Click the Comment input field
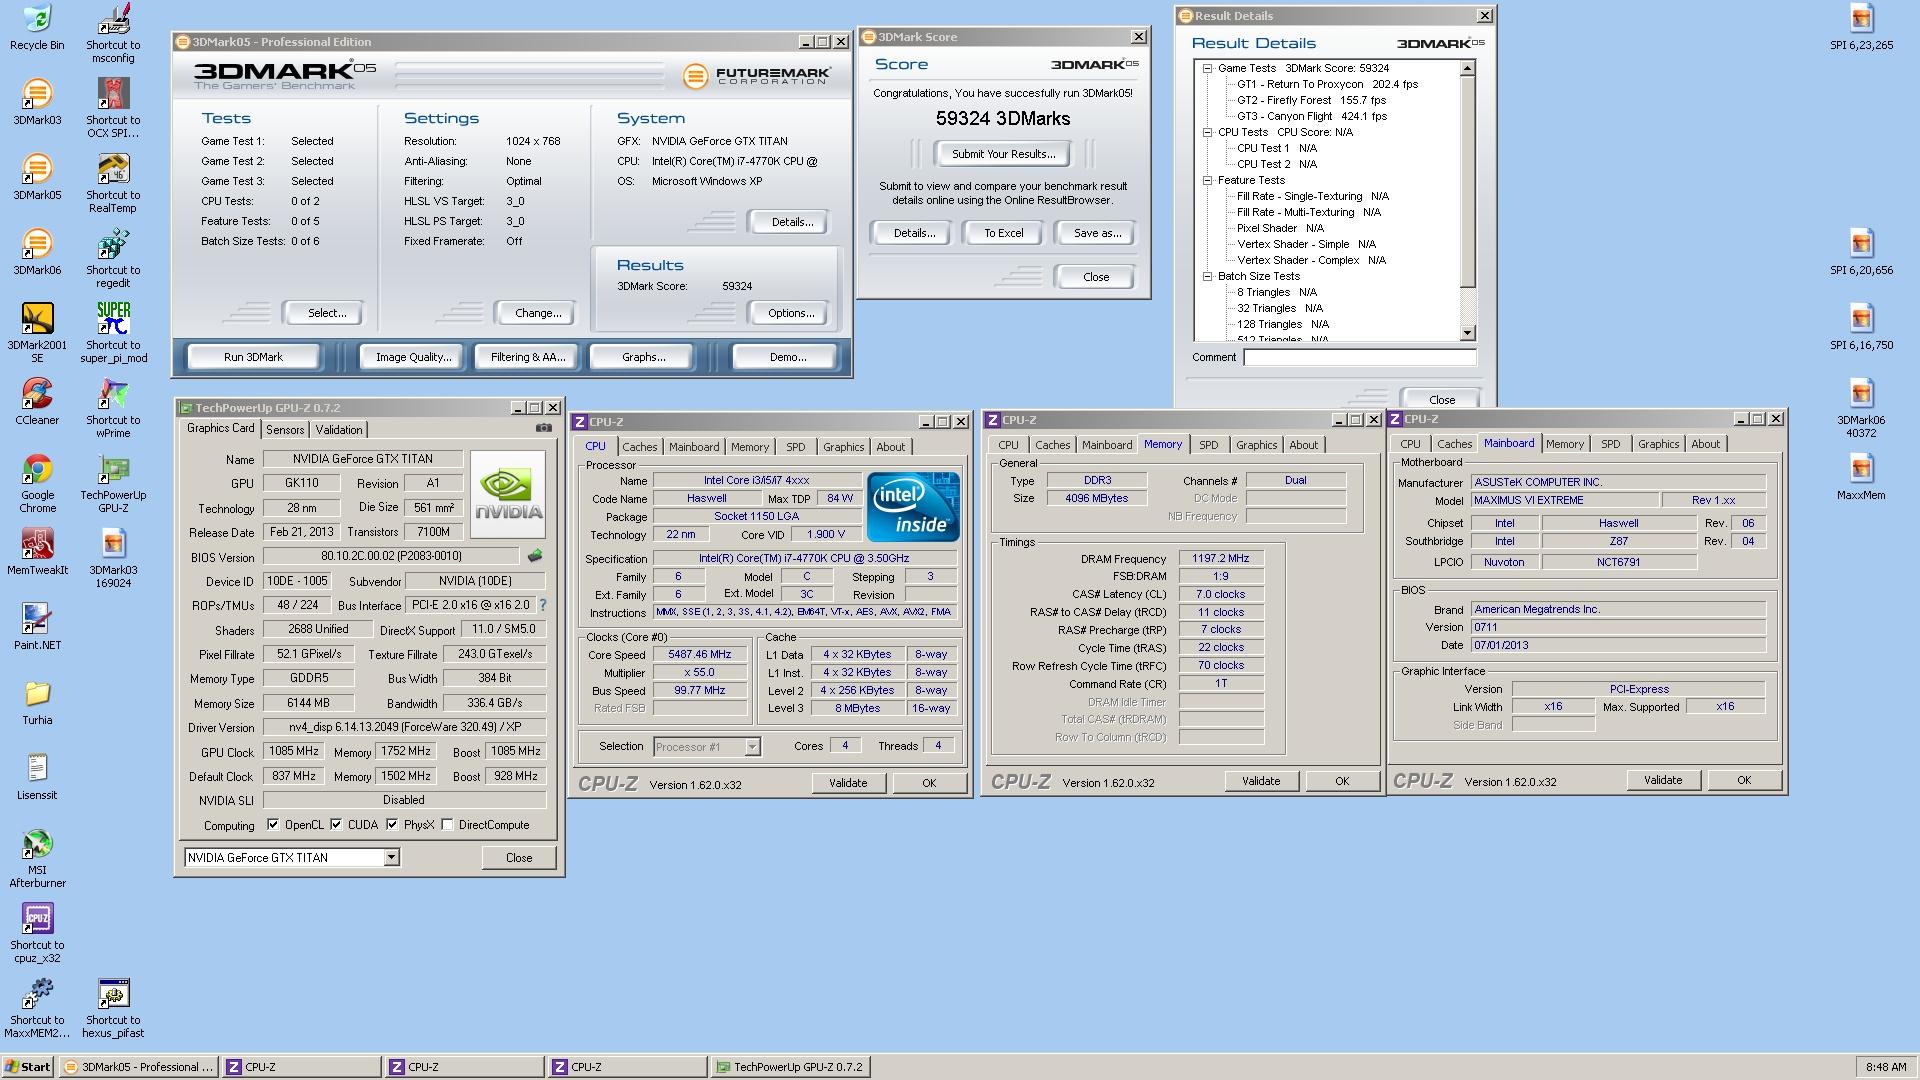 [1360, 357]
